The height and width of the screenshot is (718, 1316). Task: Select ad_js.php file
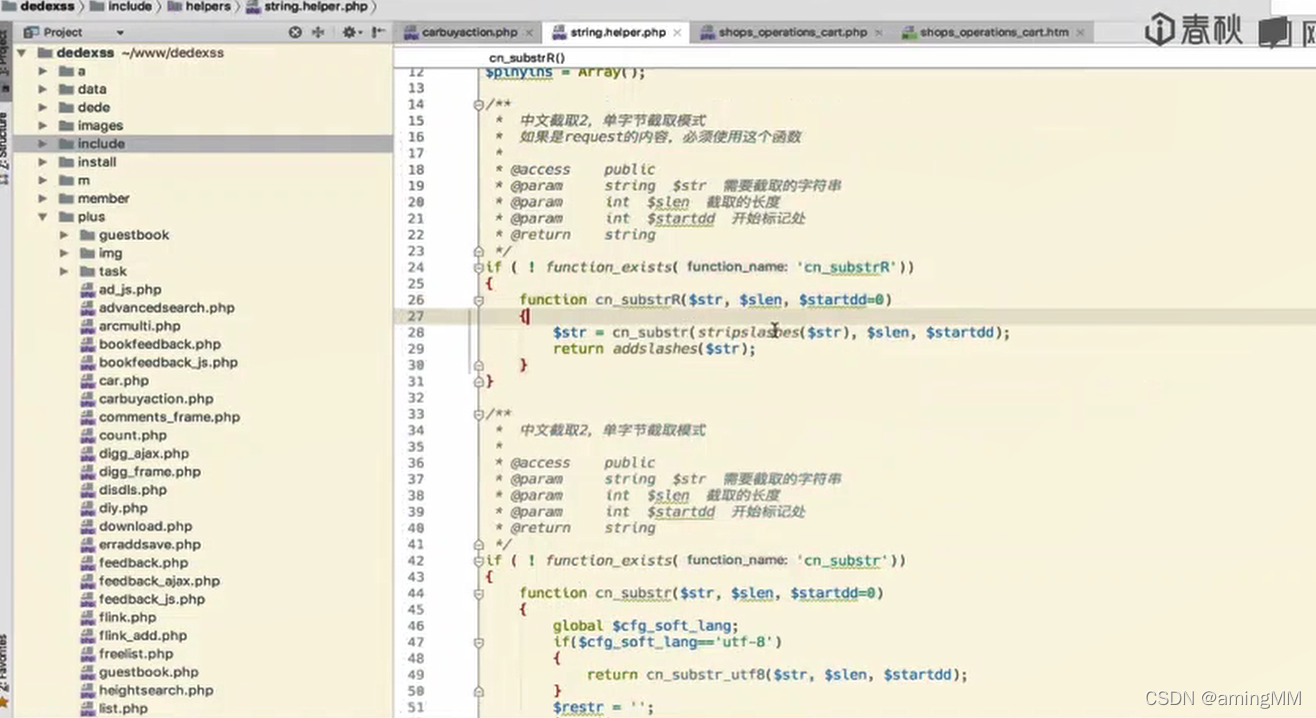[130, 289]
